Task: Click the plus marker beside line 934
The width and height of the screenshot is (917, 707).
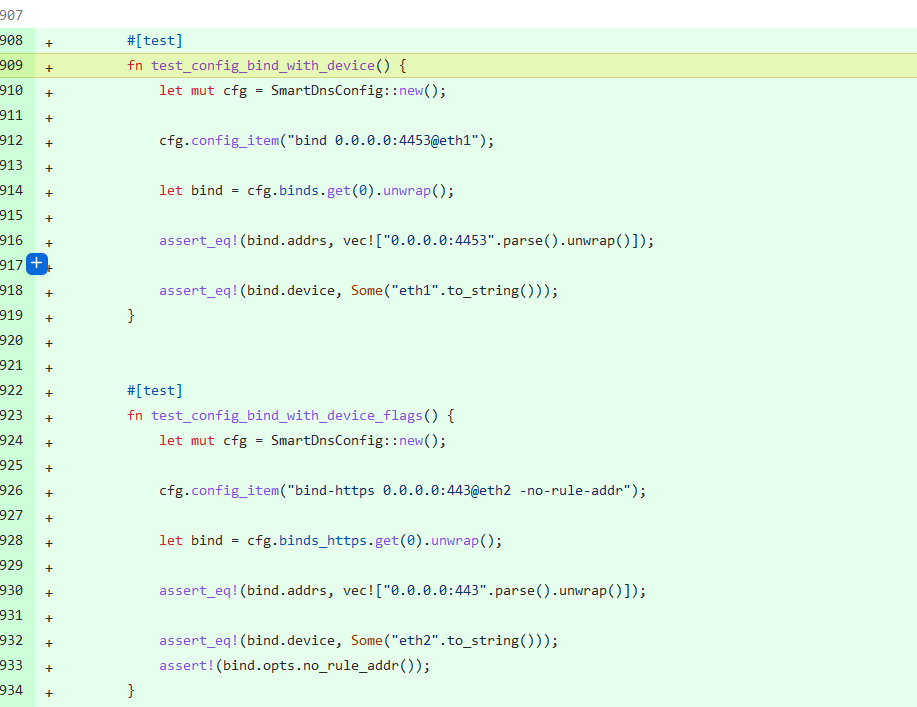Action: pos(48,691)
